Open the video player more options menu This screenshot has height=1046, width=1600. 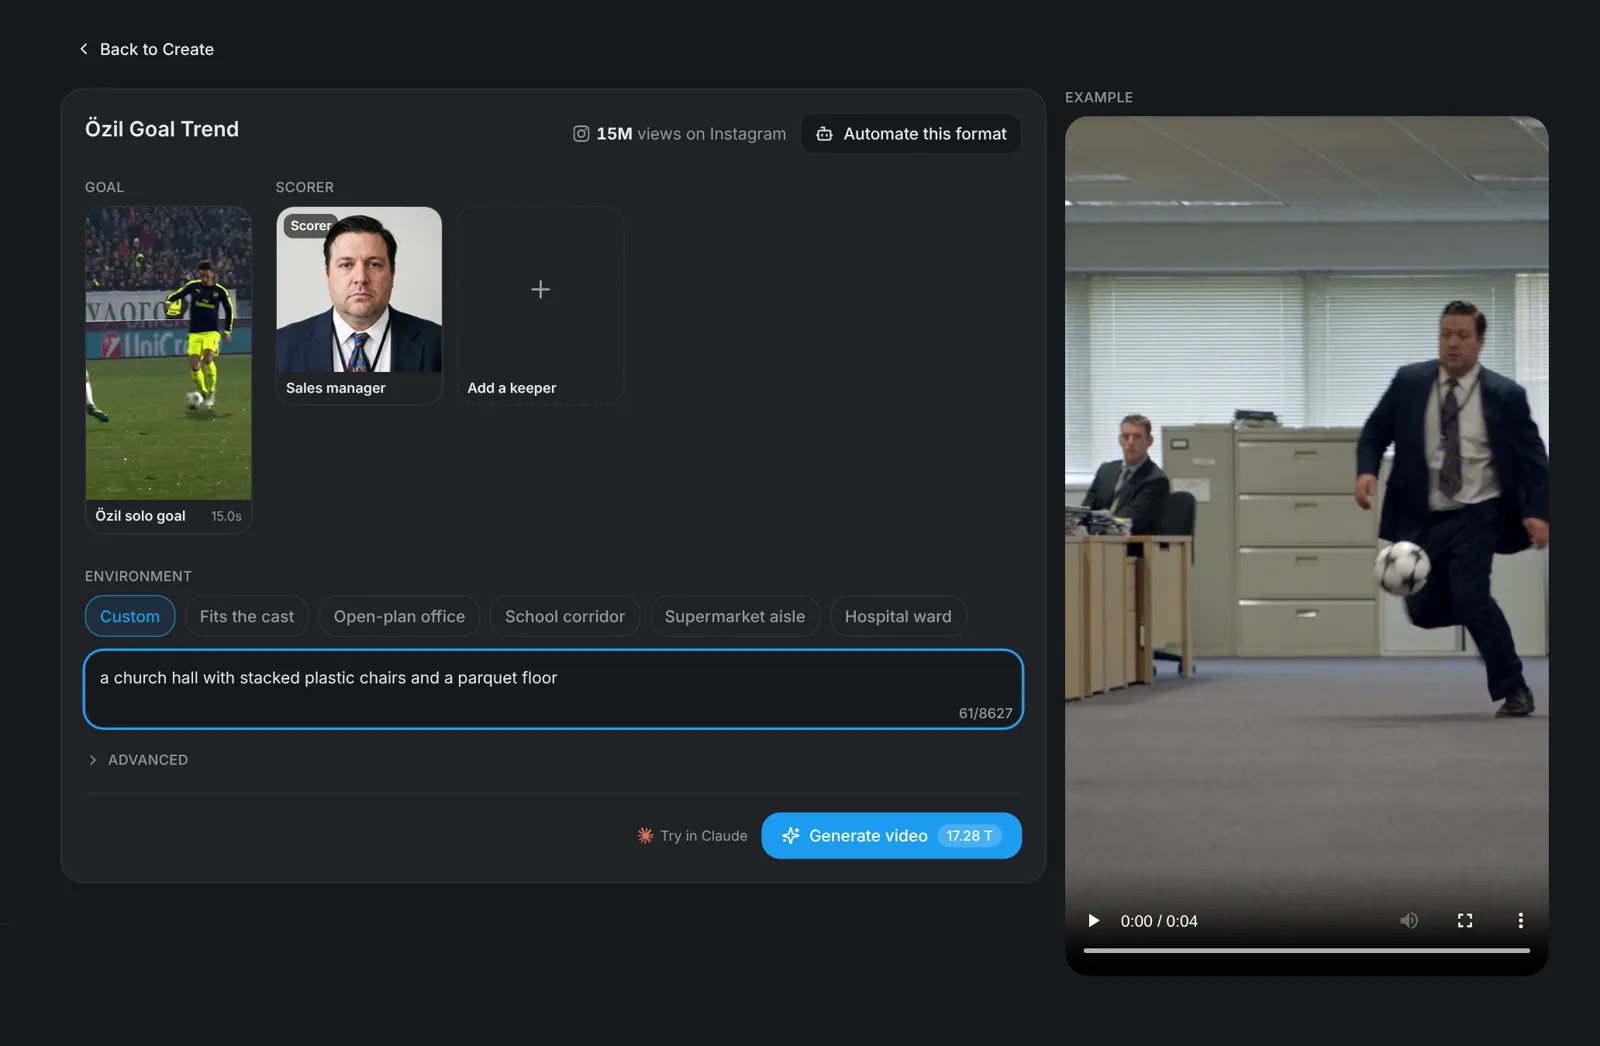pyautogui.click(x=1521, y=921)
